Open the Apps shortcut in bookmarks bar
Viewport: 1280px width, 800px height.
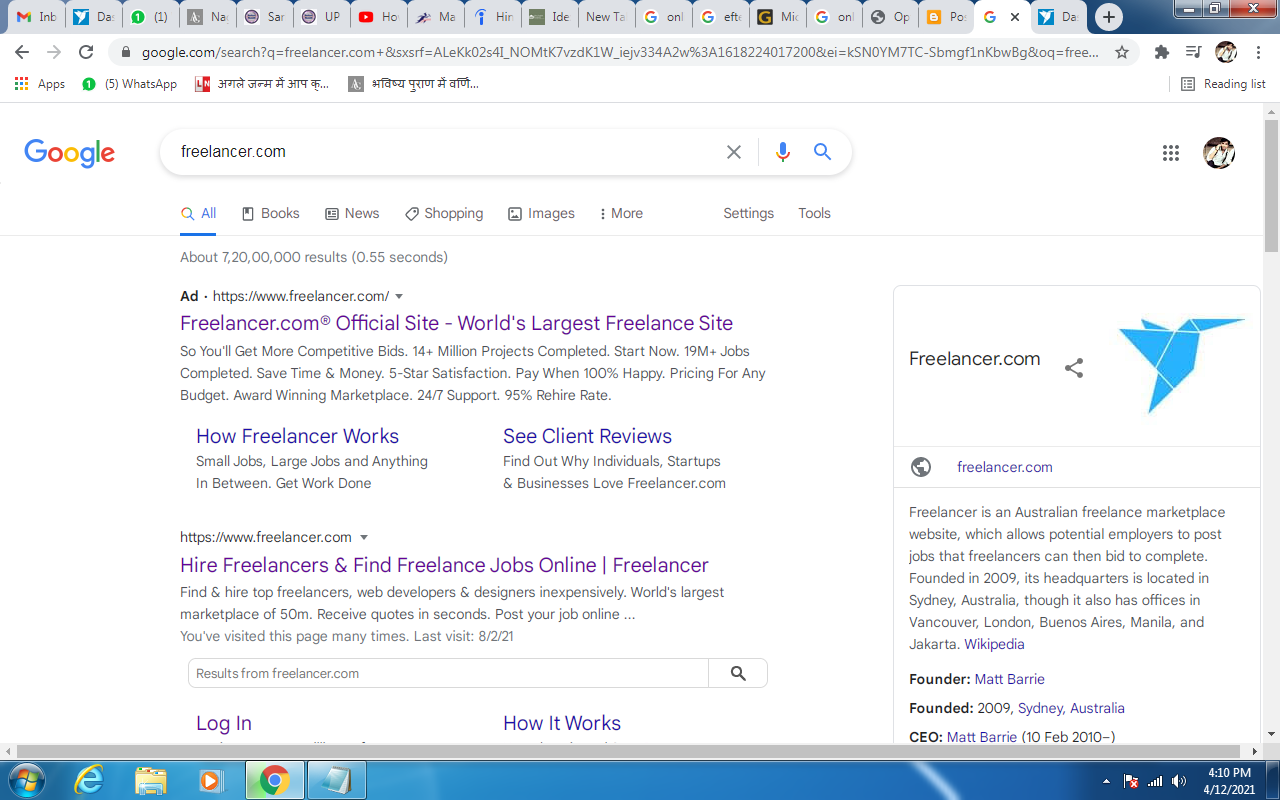pyautogui.click(x=40, y=84)
